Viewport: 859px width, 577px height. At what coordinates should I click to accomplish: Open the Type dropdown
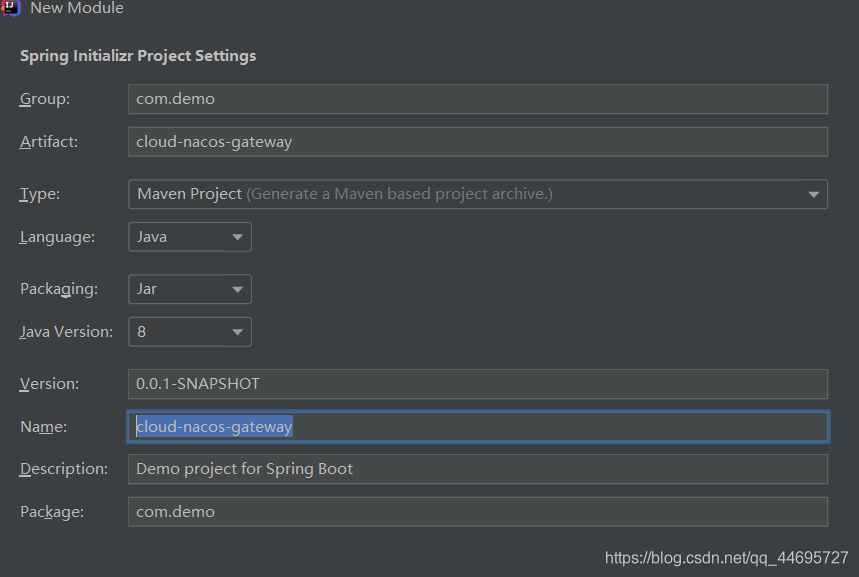[x=477, y=194]
